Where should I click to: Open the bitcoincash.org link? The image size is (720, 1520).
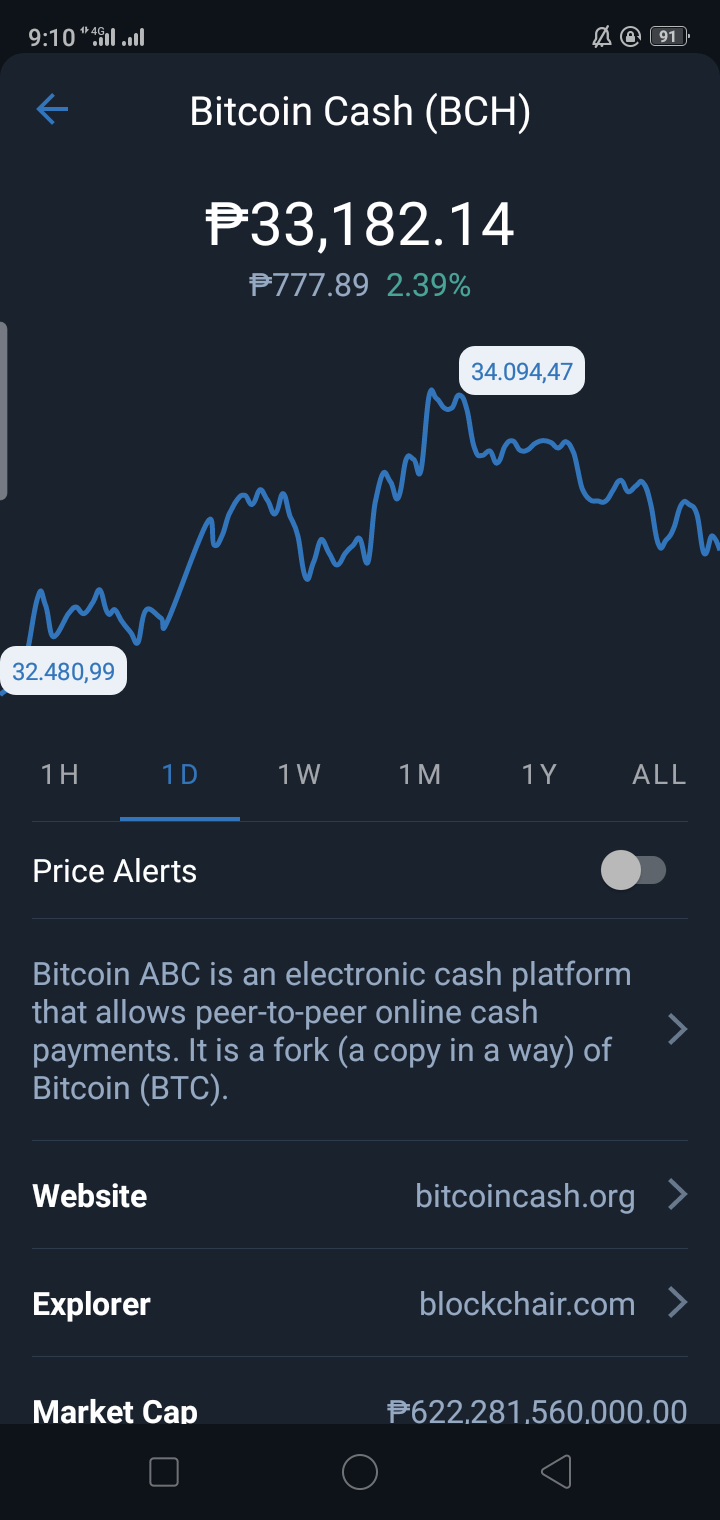pyautogui.click(x=525, y=1196)
